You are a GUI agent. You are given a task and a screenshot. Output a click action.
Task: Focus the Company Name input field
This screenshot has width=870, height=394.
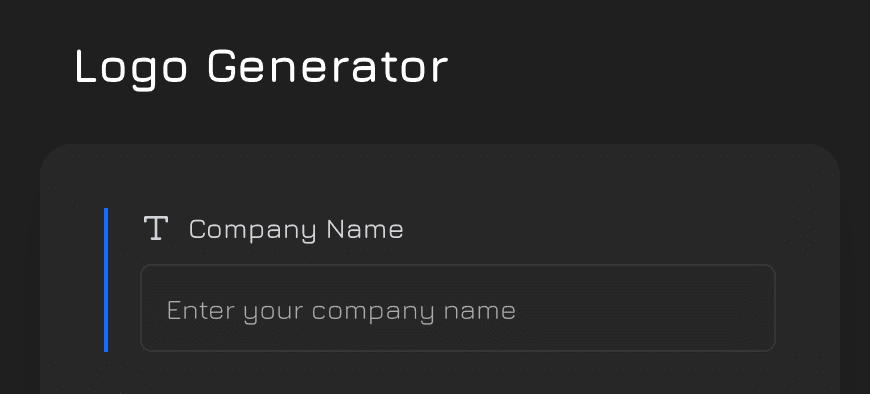(458, 308)
